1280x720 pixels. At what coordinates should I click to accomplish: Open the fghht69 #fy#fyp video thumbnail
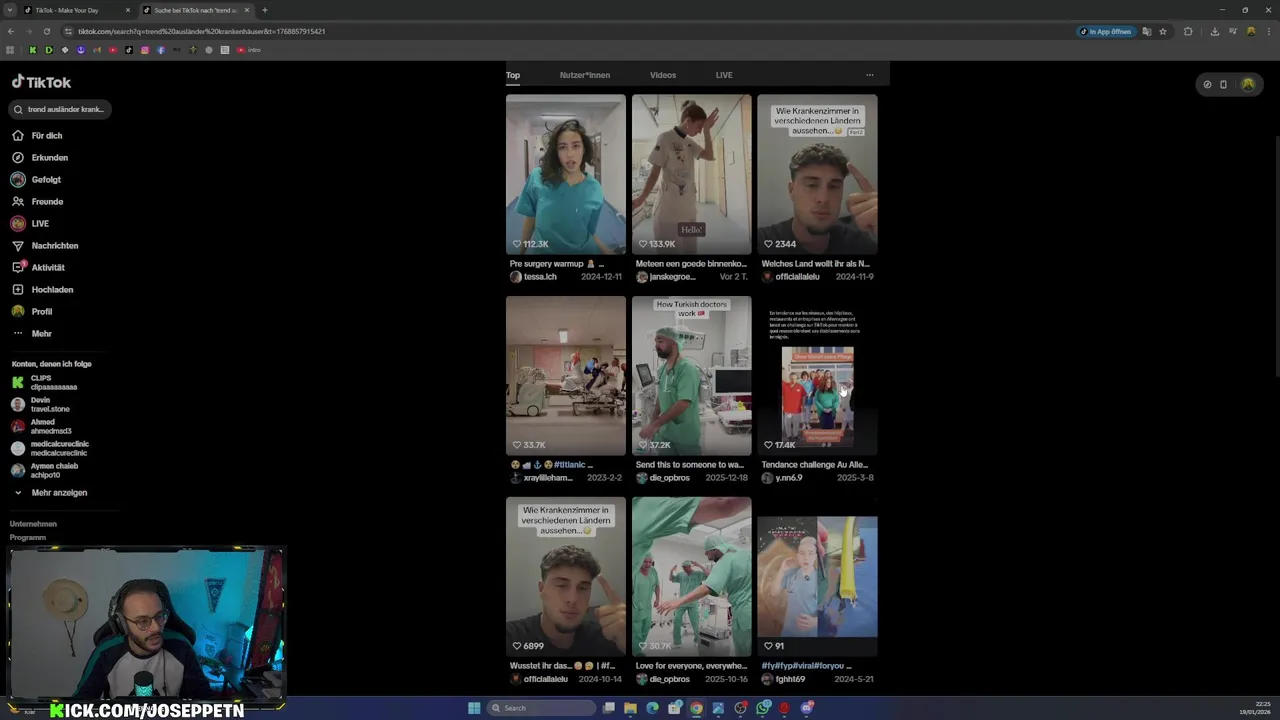pyautogui.click(x=817, y=576)
